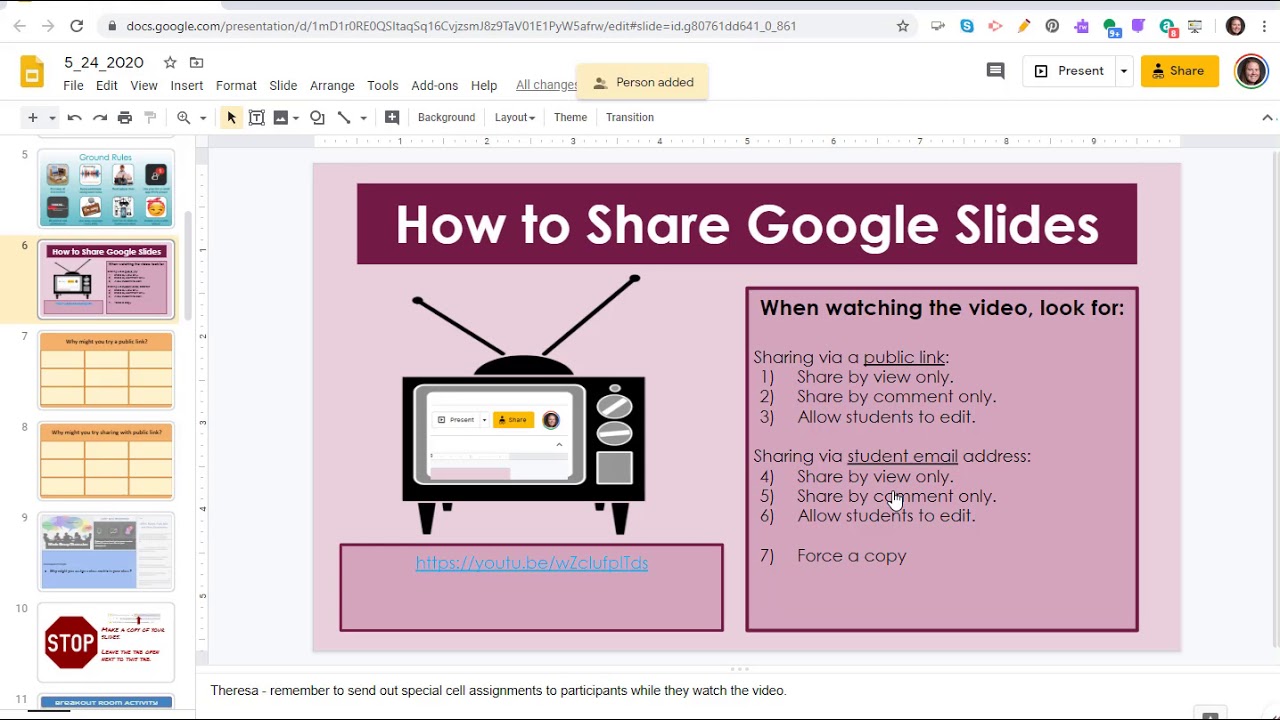Click the speaker notes text
The height and width of the screenshot is (720, 1280).
pyautogui.click(x=498, y=691)
